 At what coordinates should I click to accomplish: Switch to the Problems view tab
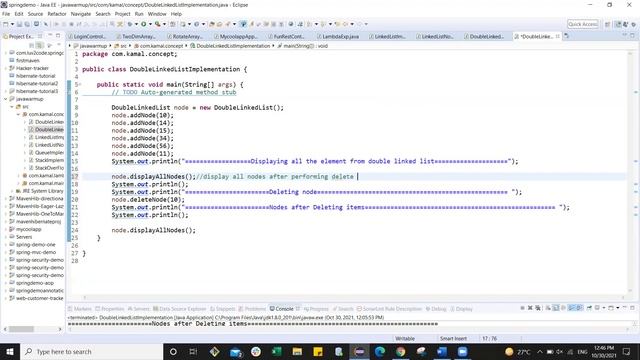tap(252, 309)
